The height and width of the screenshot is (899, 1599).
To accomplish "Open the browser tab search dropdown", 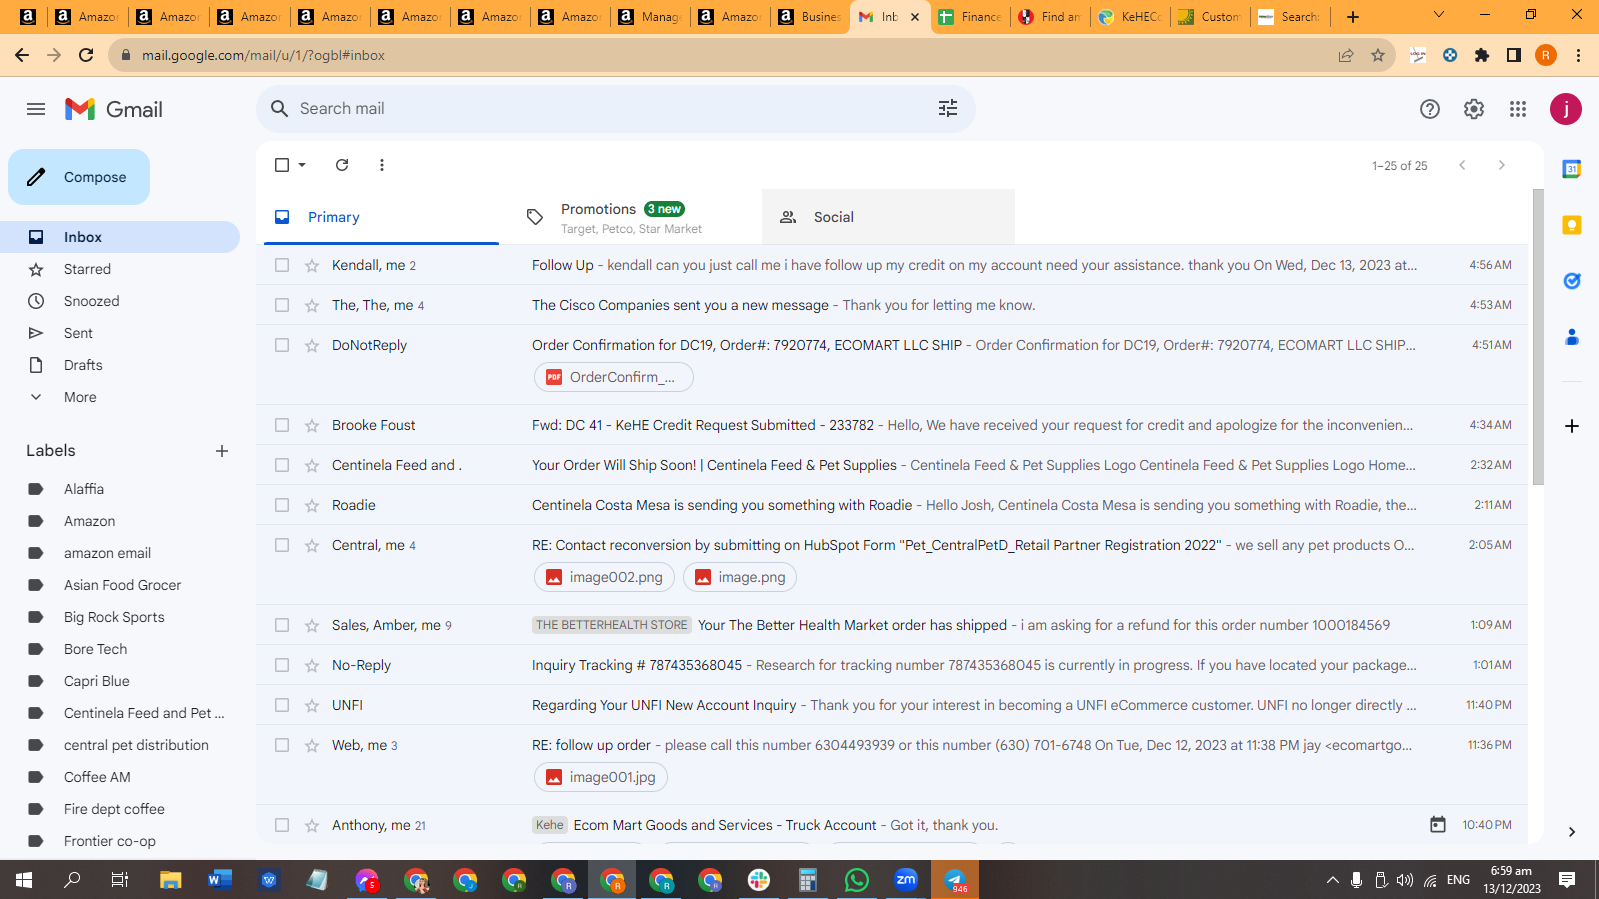I will coord(1439,16).
